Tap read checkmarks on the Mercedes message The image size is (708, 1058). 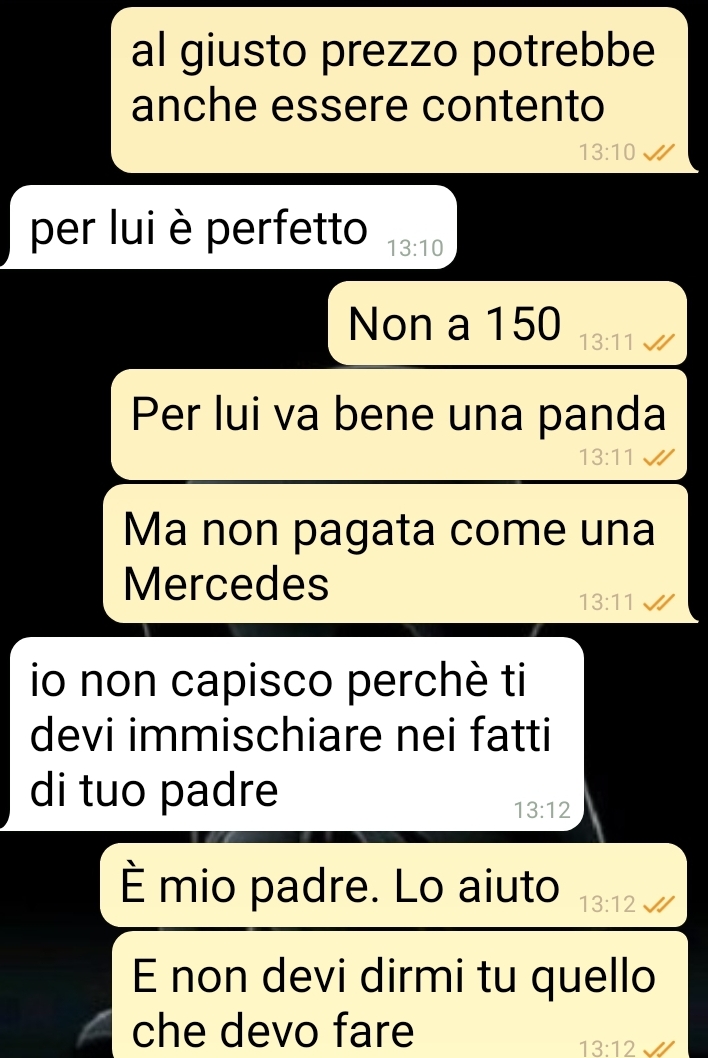(659, 602)
